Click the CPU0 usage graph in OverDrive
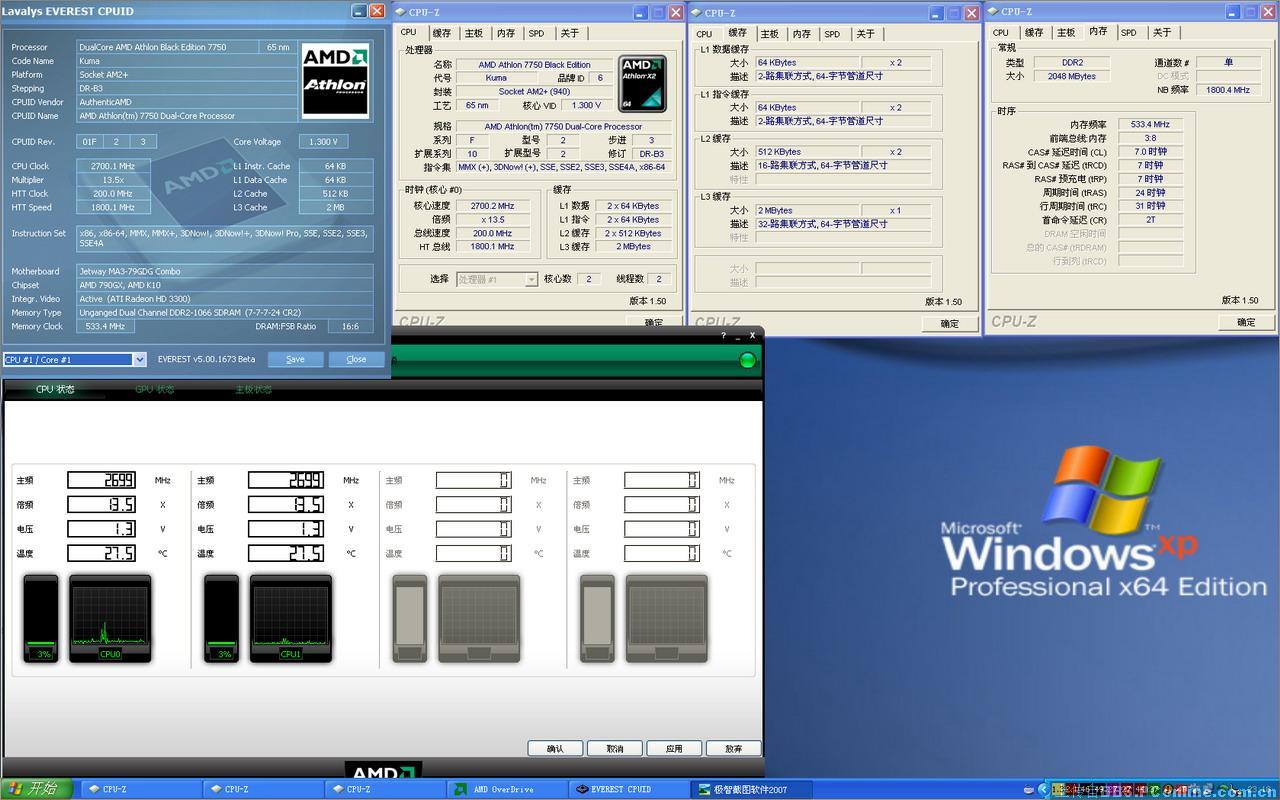 coord(110,619)
